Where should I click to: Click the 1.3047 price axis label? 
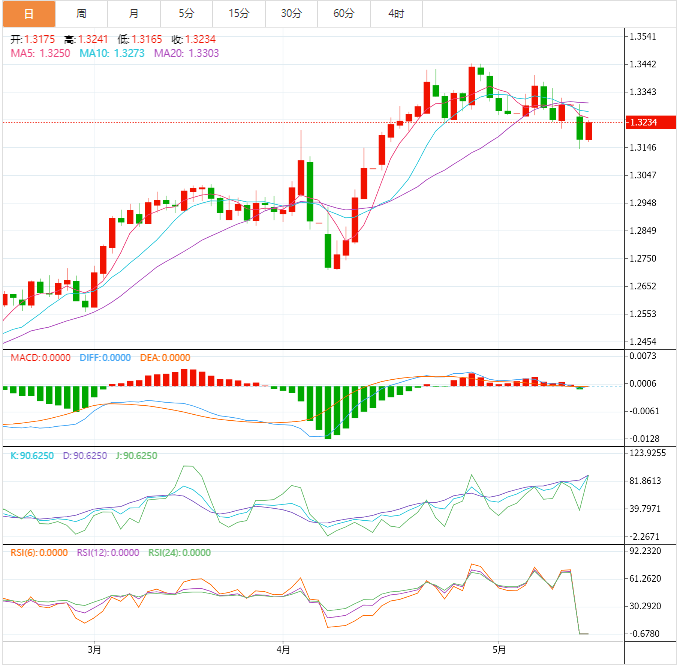click(643, 175)
